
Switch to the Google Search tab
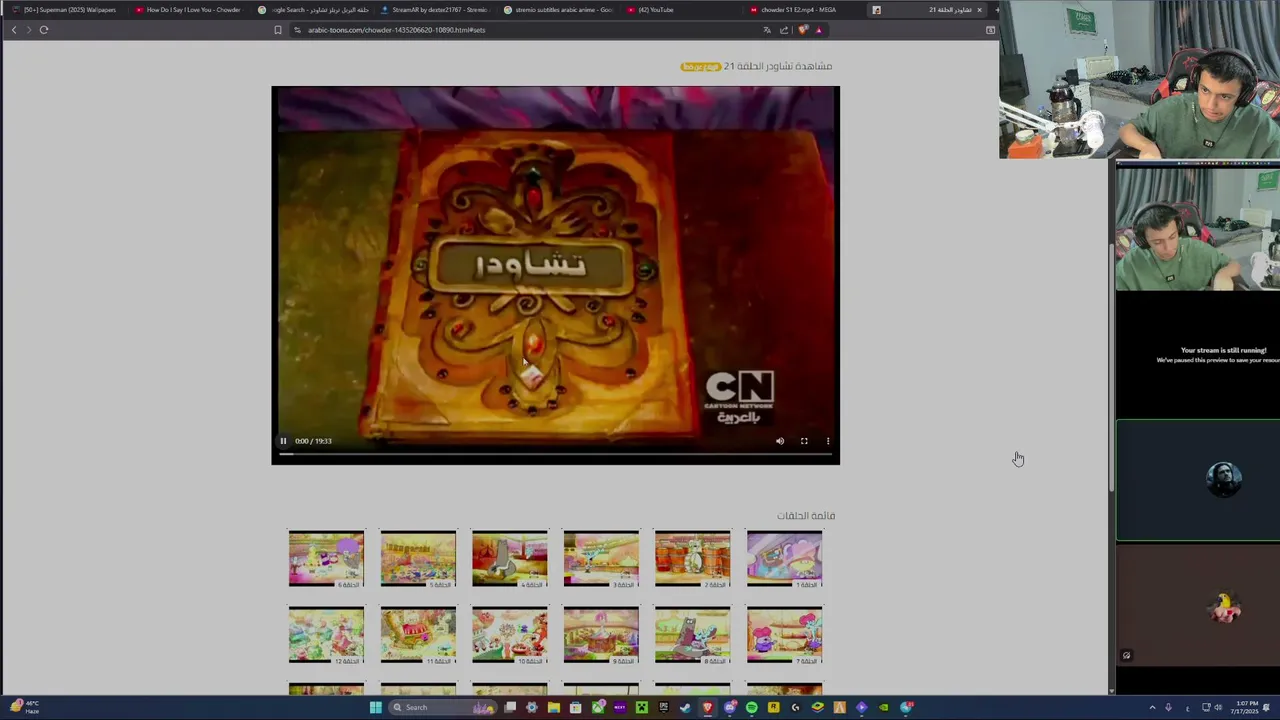[x=312, y=10]
